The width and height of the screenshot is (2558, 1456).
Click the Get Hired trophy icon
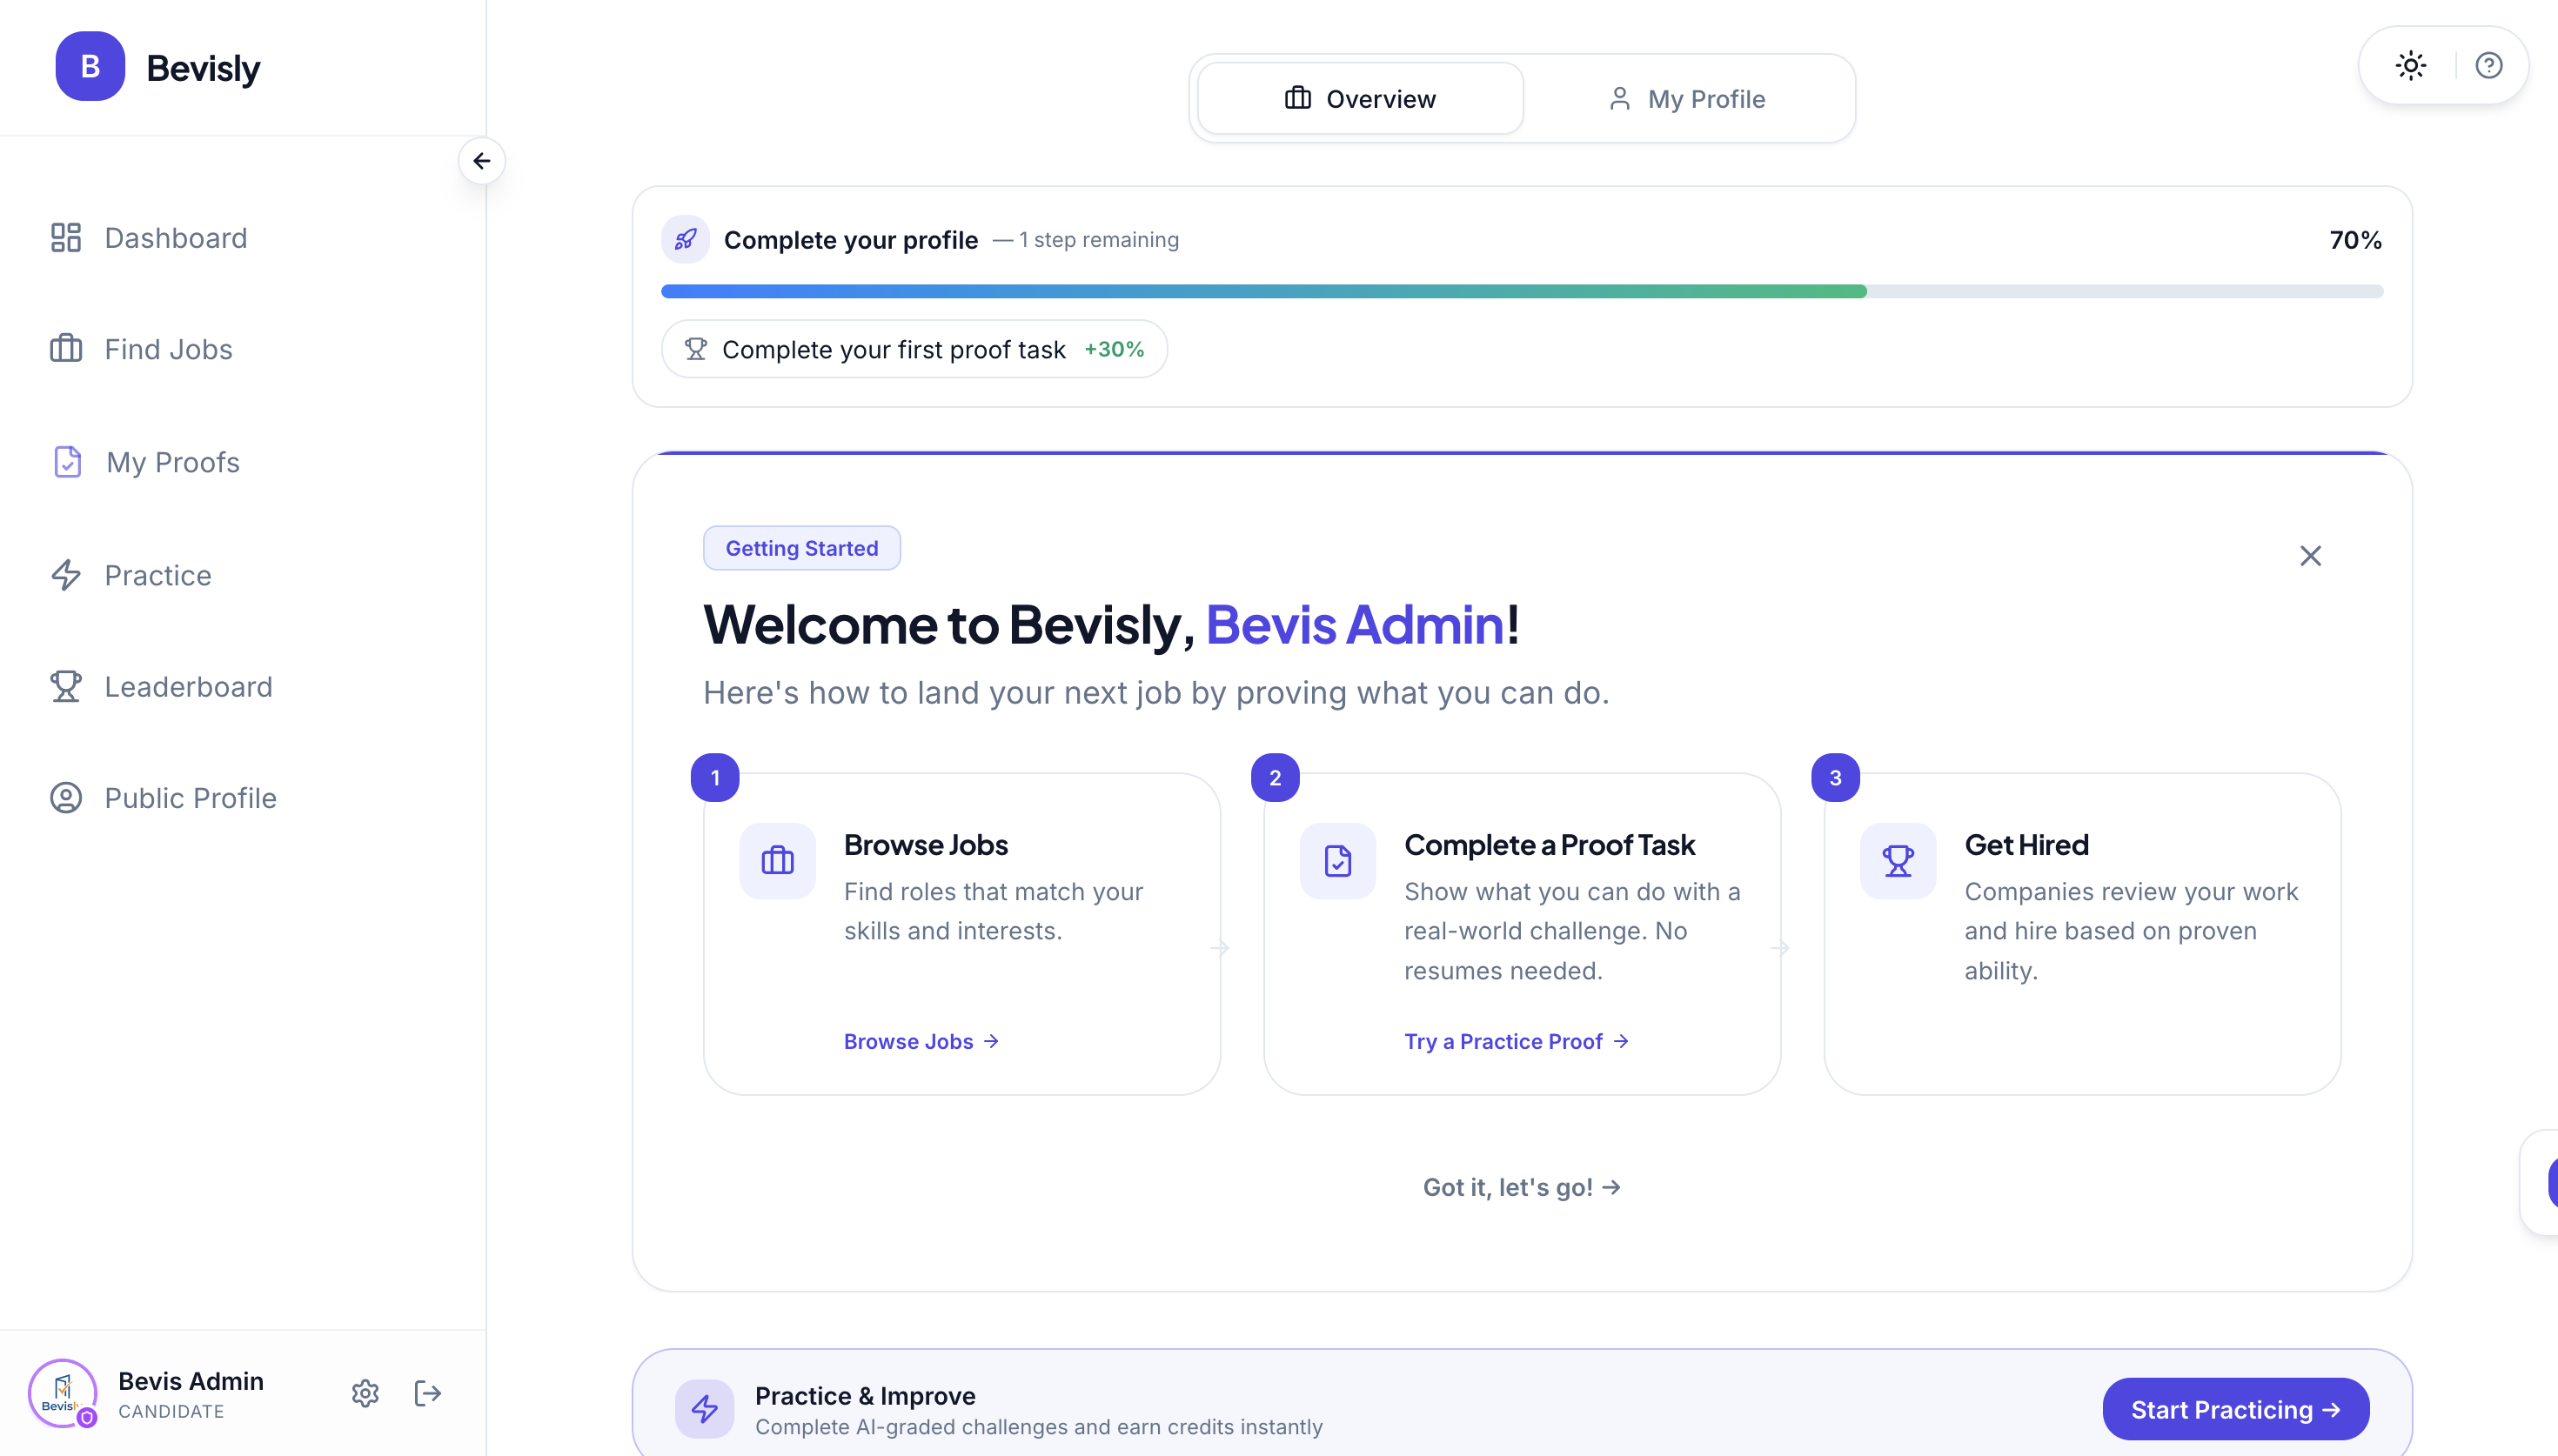coord(1898,861)
